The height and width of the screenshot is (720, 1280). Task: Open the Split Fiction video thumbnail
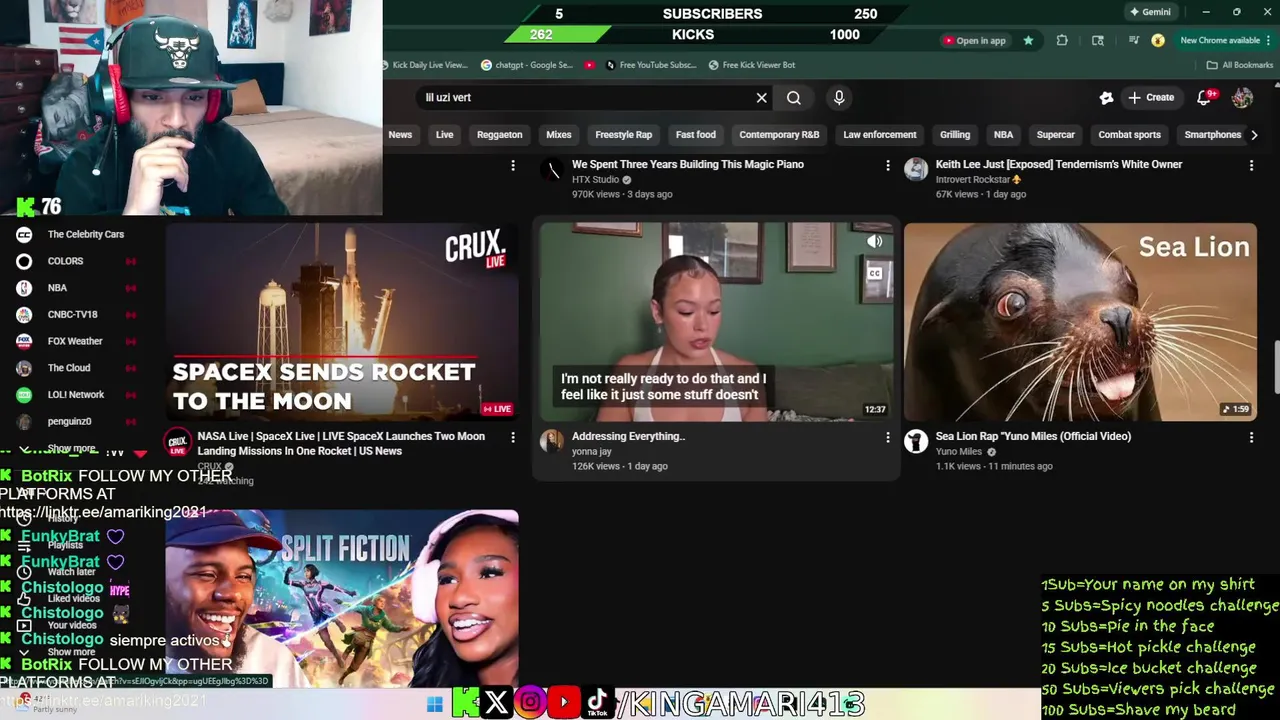click(342, 598)
